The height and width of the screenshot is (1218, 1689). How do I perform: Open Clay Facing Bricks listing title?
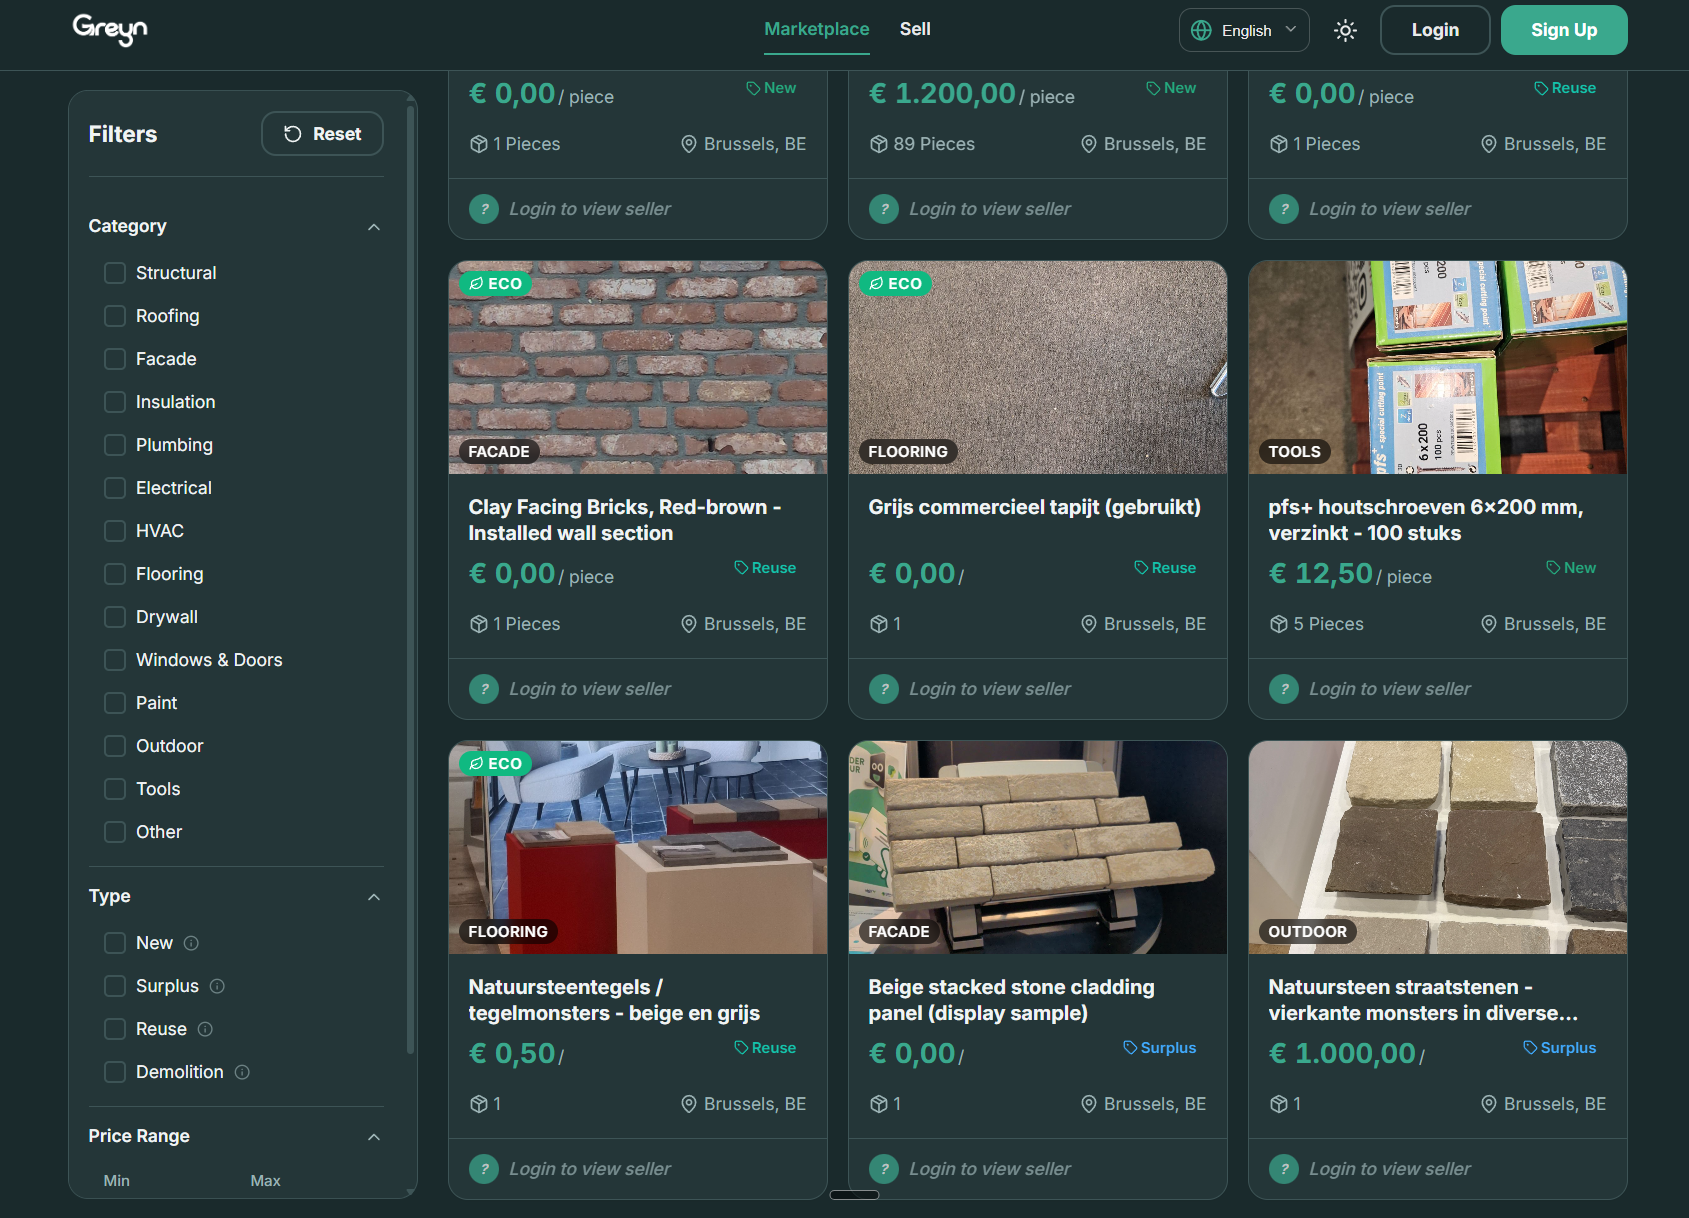click(x=625, y=520)
